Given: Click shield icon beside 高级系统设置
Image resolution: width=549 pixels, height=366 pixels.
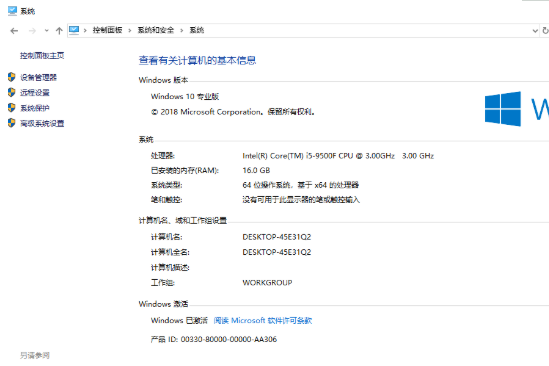Looking at the screenshot, I should pos(12,123).
